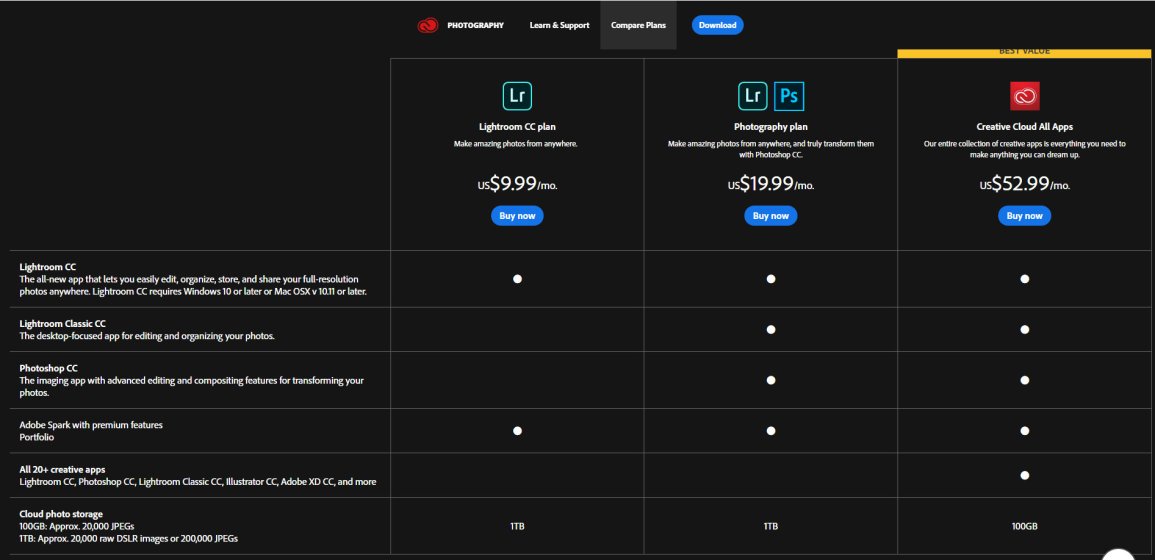This screenshot has width=1155, height=560.
Task: Click the Lightroom icon above Lightroom CC plan
Action: click(517, 96)
